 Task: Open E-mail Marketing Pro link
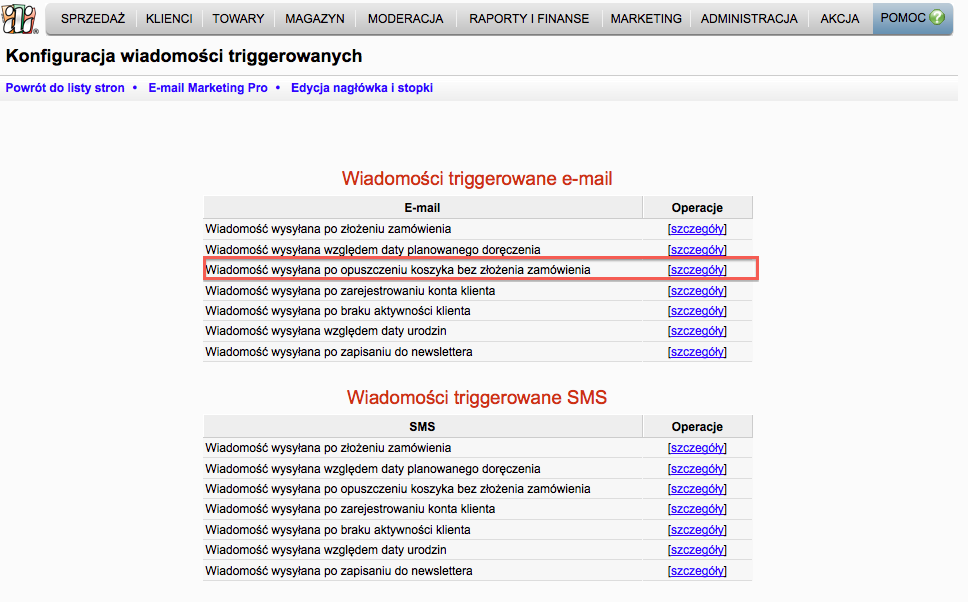point(208,88)
